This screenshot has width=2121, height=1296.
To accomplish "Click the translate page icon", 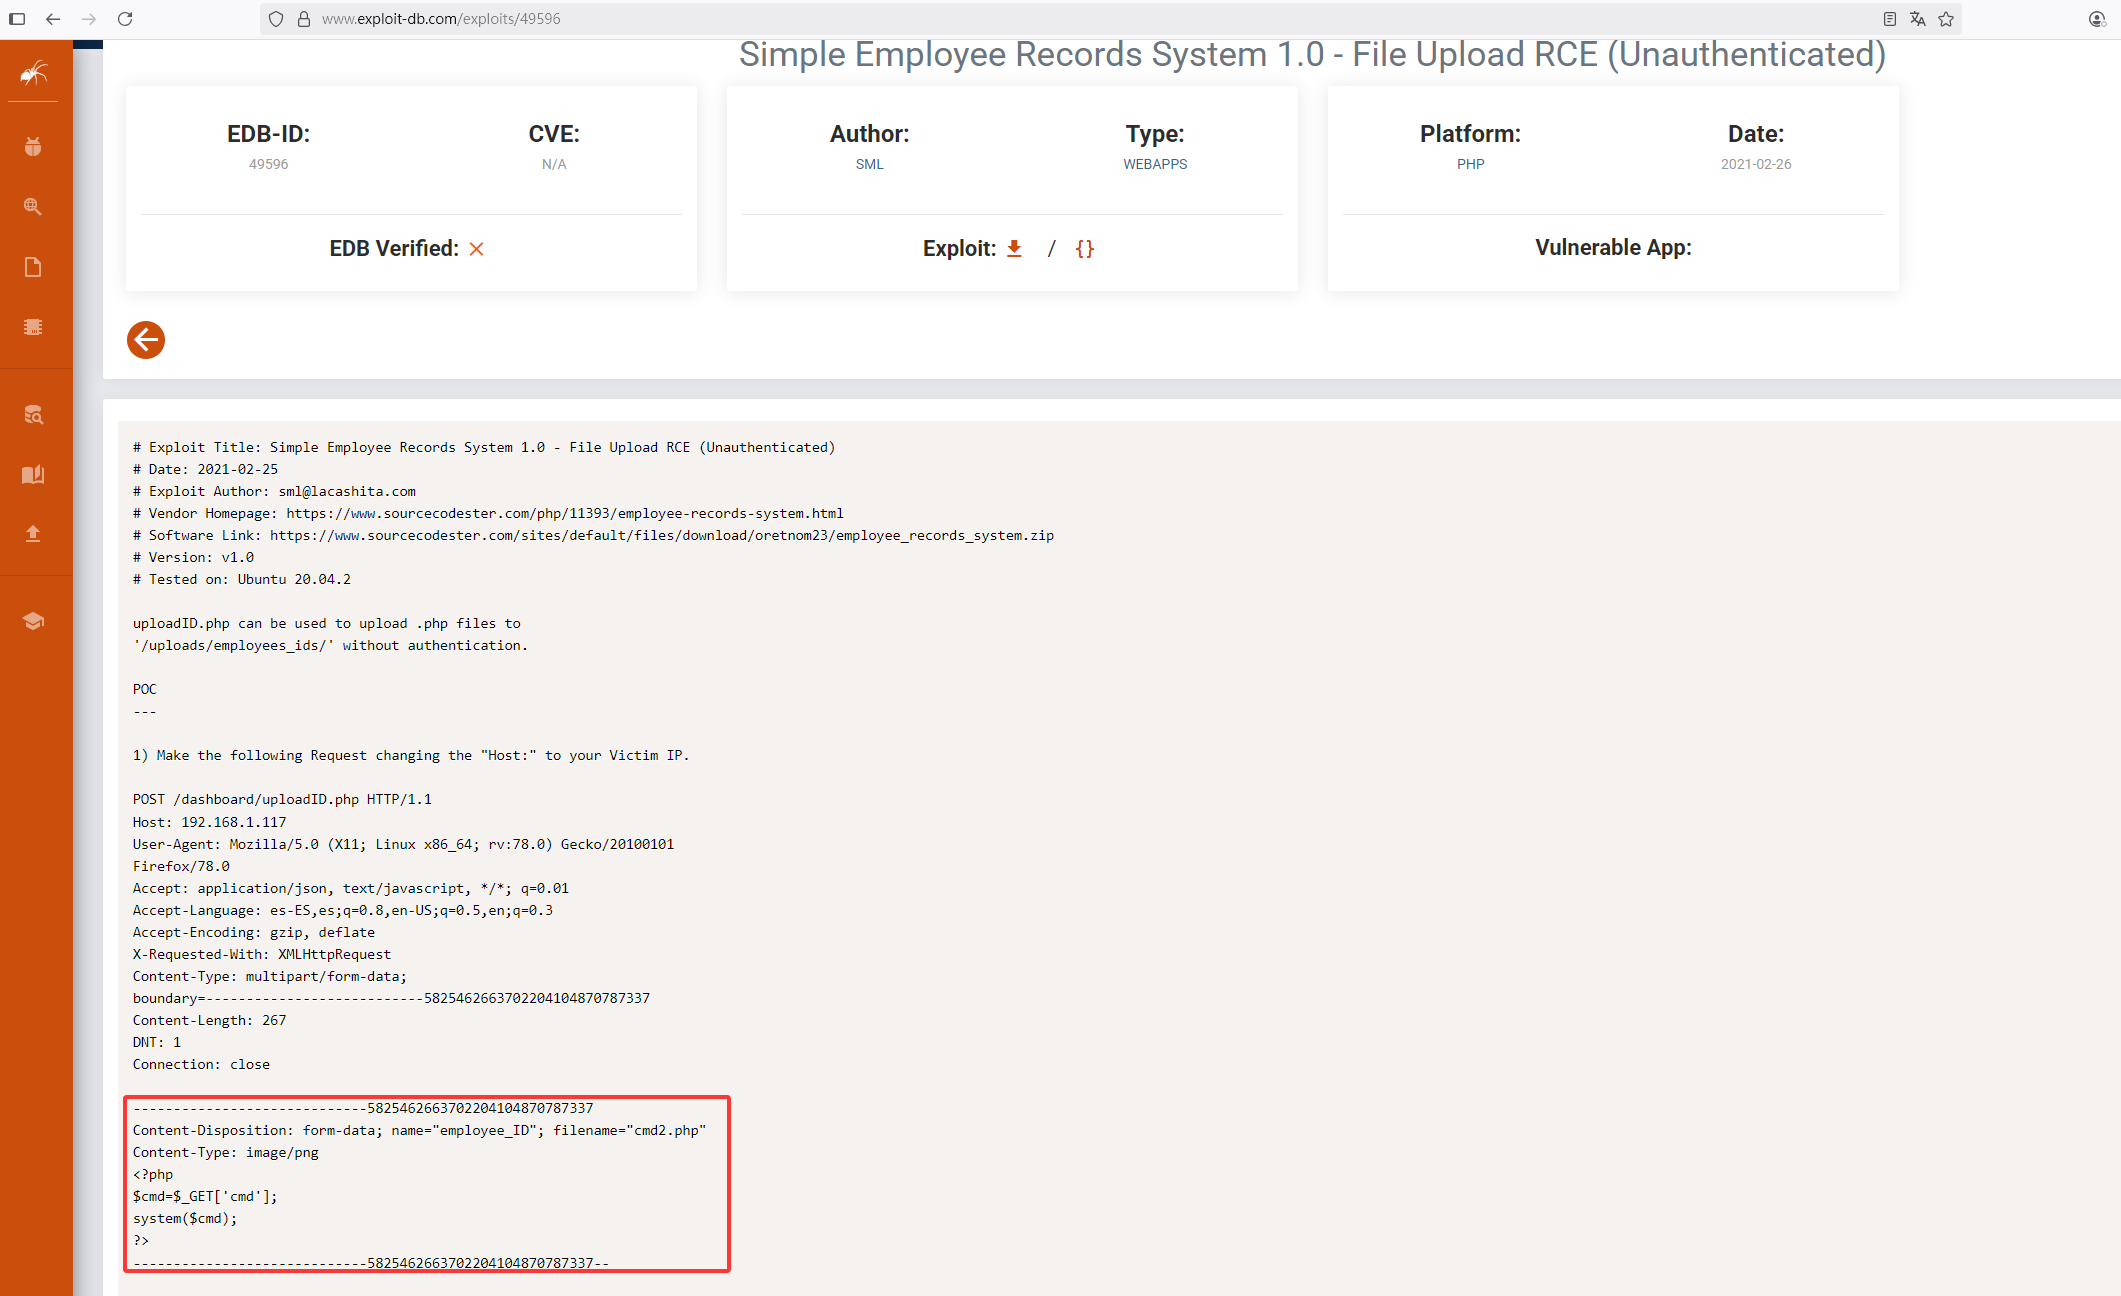I will [x=1918, y=19].
